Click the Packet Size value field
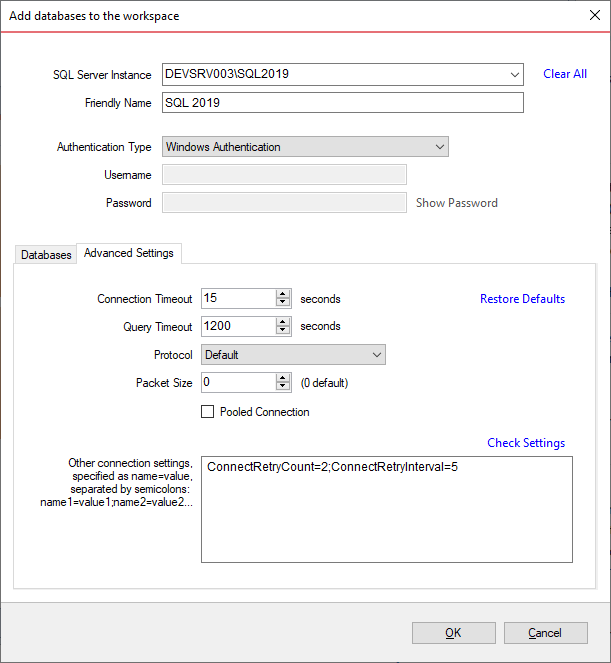Viewport: 611px width, 663px height. (238, 382)
